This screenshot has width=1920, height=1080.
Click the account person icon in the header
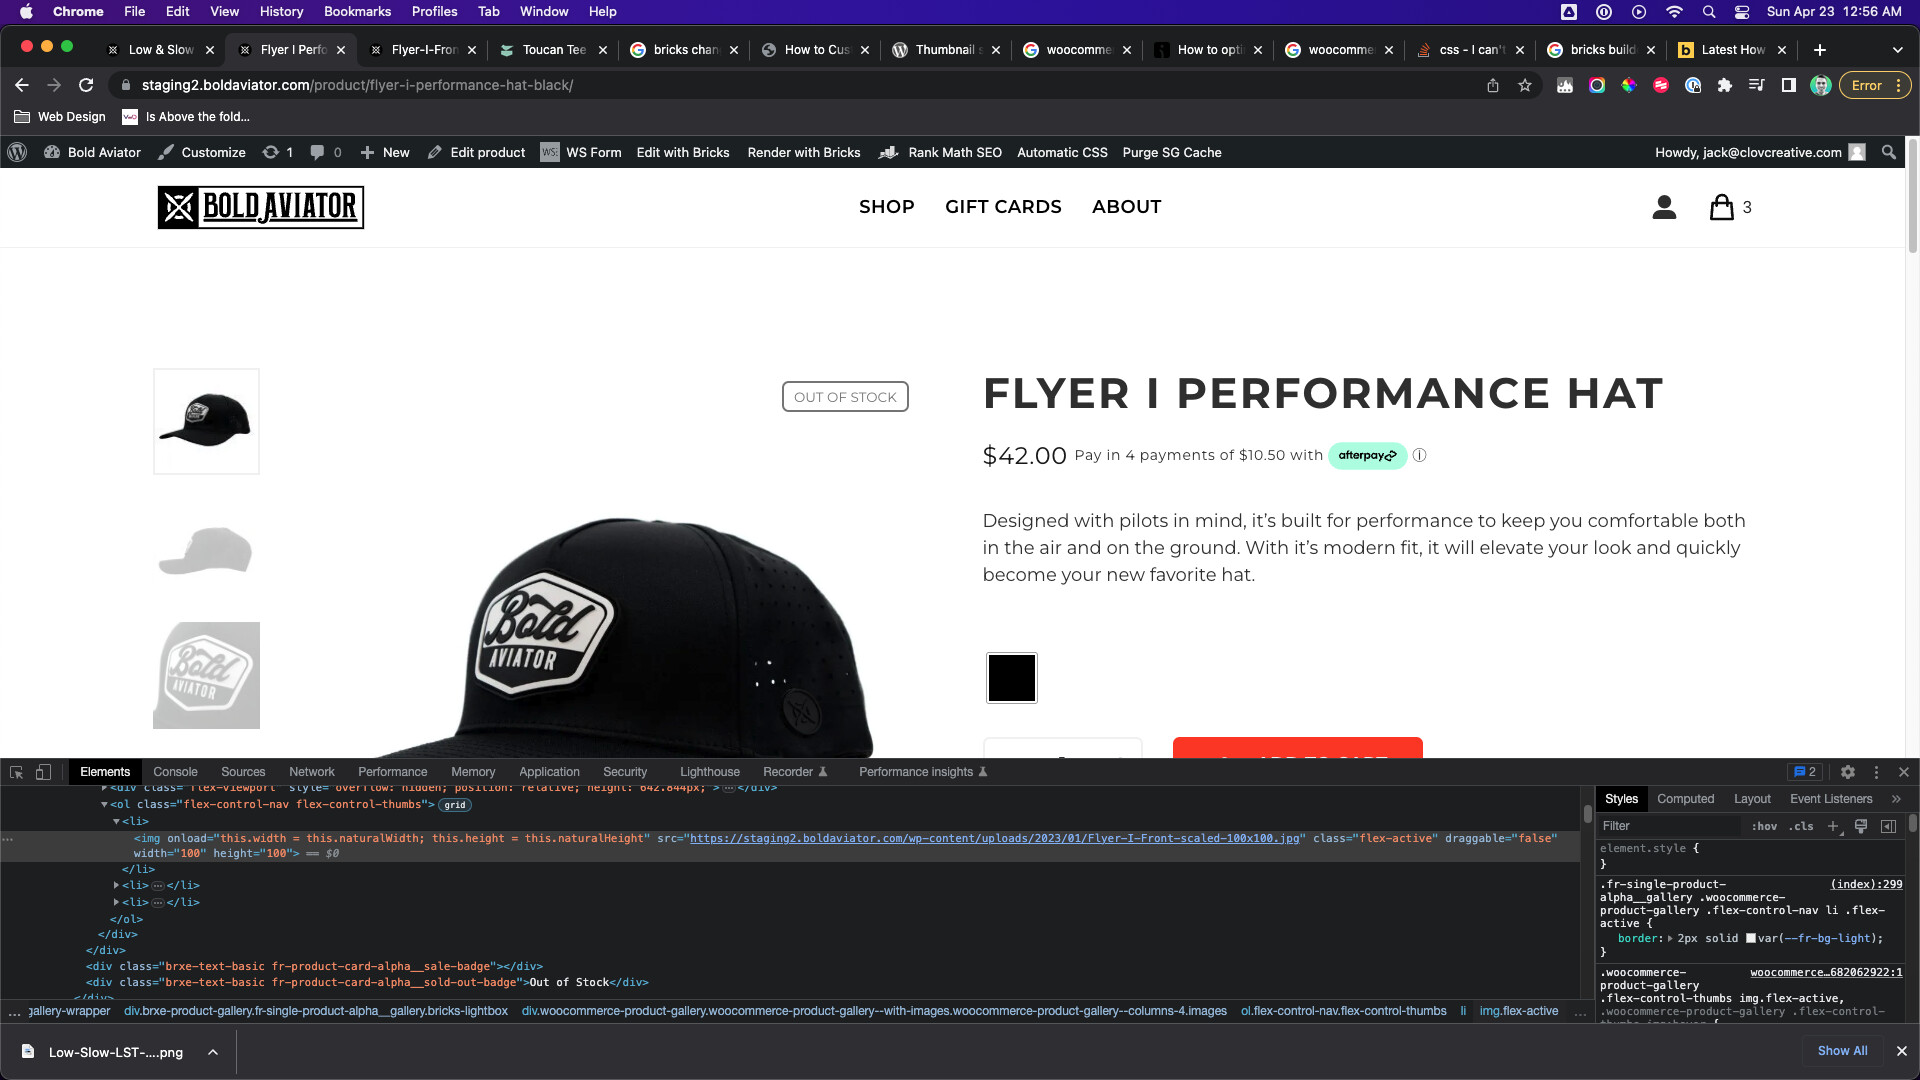1663,207
